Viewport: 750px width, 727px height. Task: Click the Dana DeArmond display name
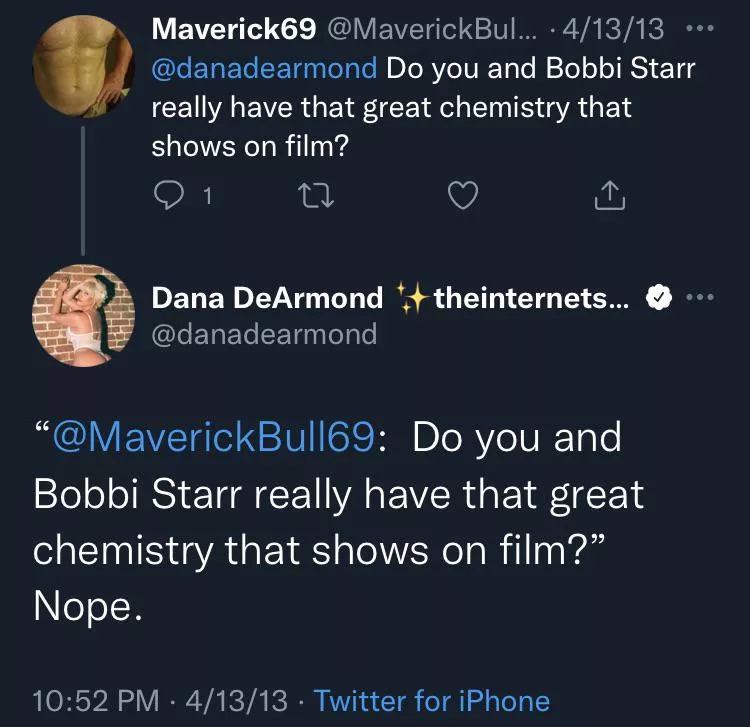click(267, 298)
